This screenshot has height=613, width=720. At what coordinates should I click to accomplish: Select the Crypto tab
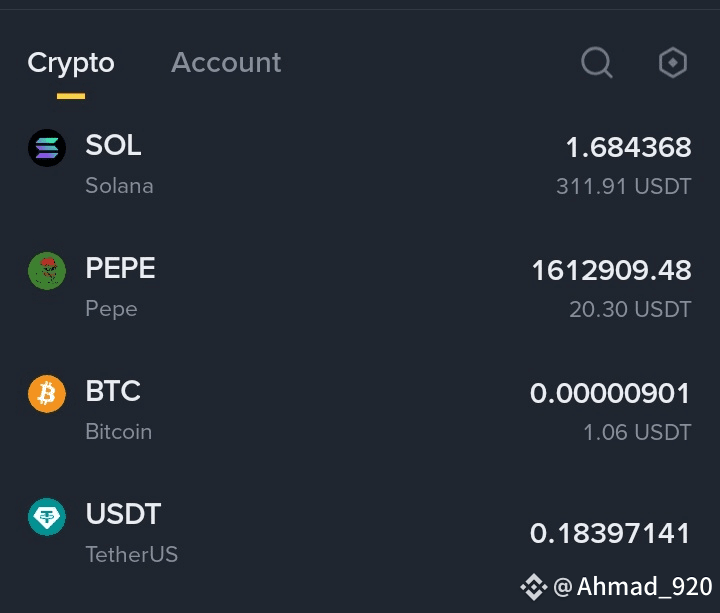tap(71, 63)
